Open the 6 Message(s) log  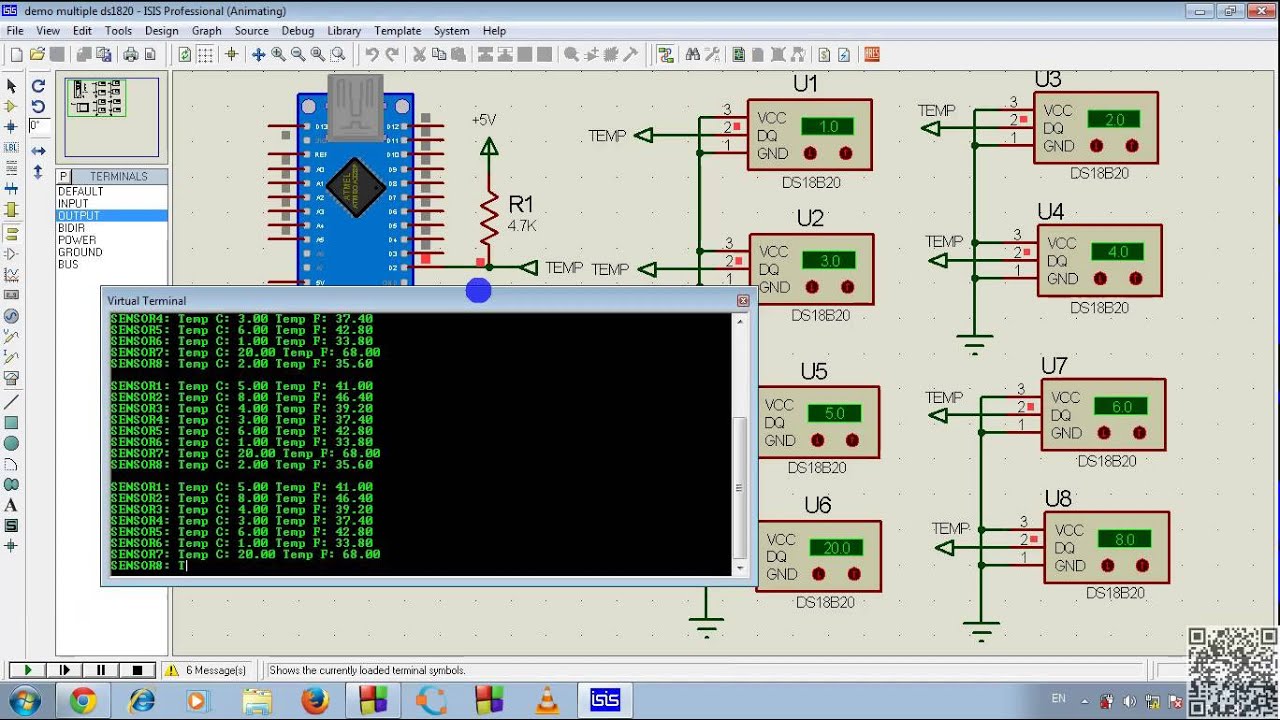tap(206, 670)
